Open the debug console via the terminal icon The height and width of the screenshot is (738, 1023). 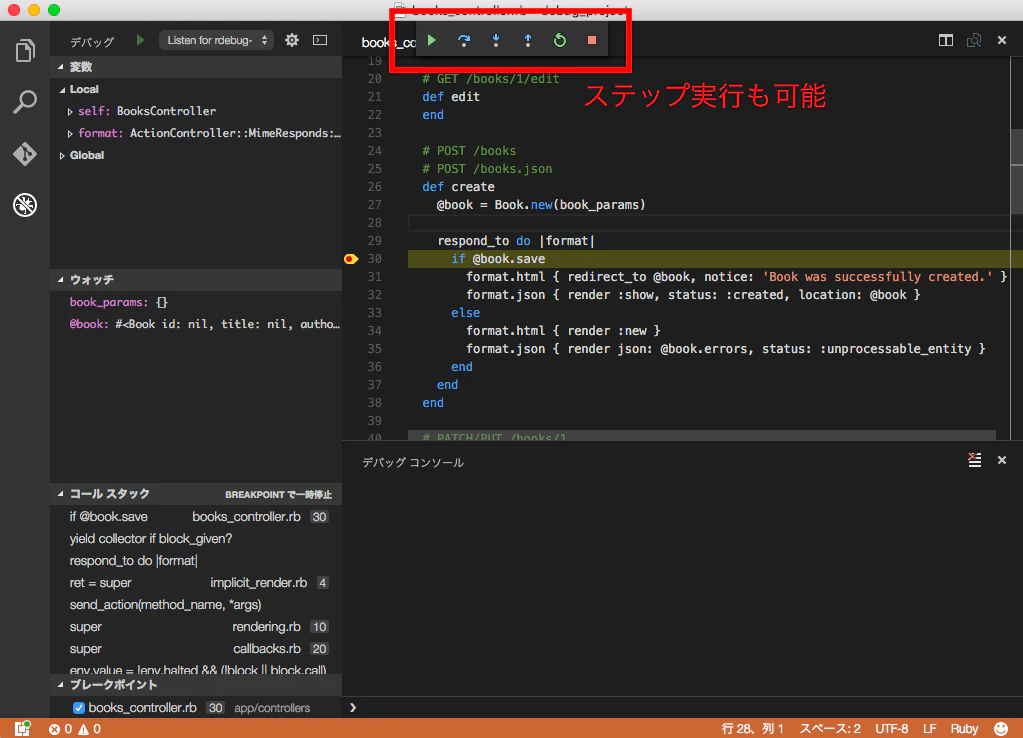click(320, 40)
